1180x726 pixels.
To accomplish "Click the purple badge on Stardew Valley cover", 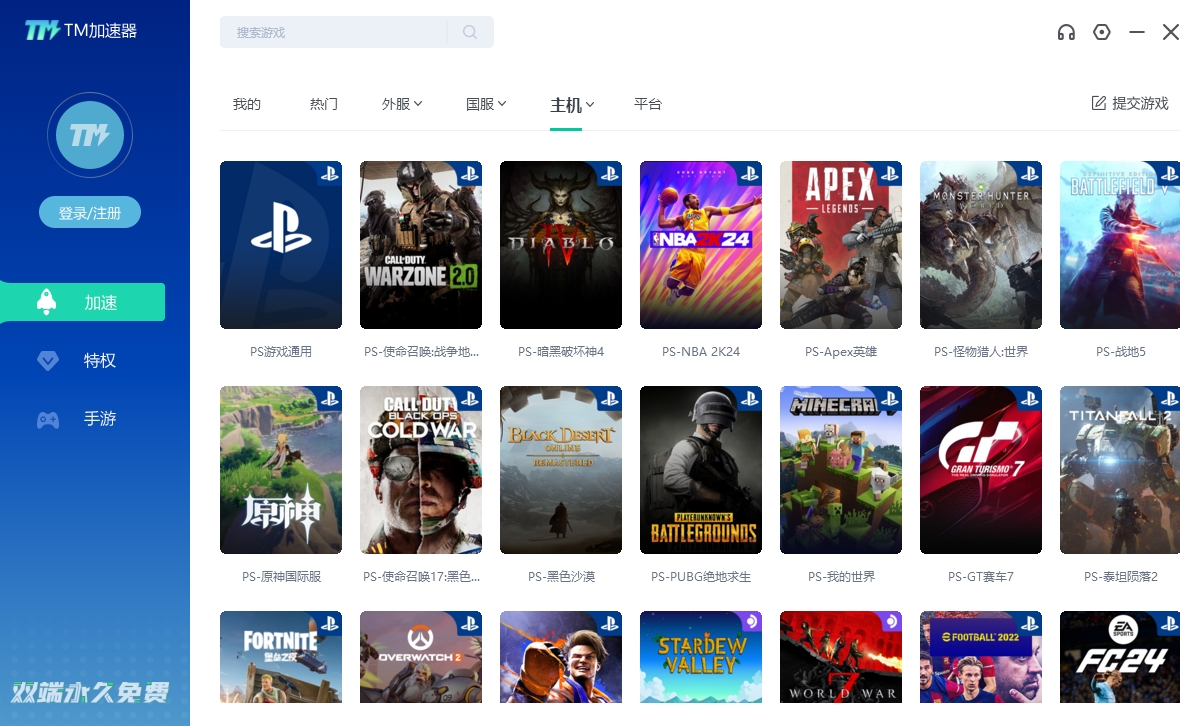I will coord(750,621).
